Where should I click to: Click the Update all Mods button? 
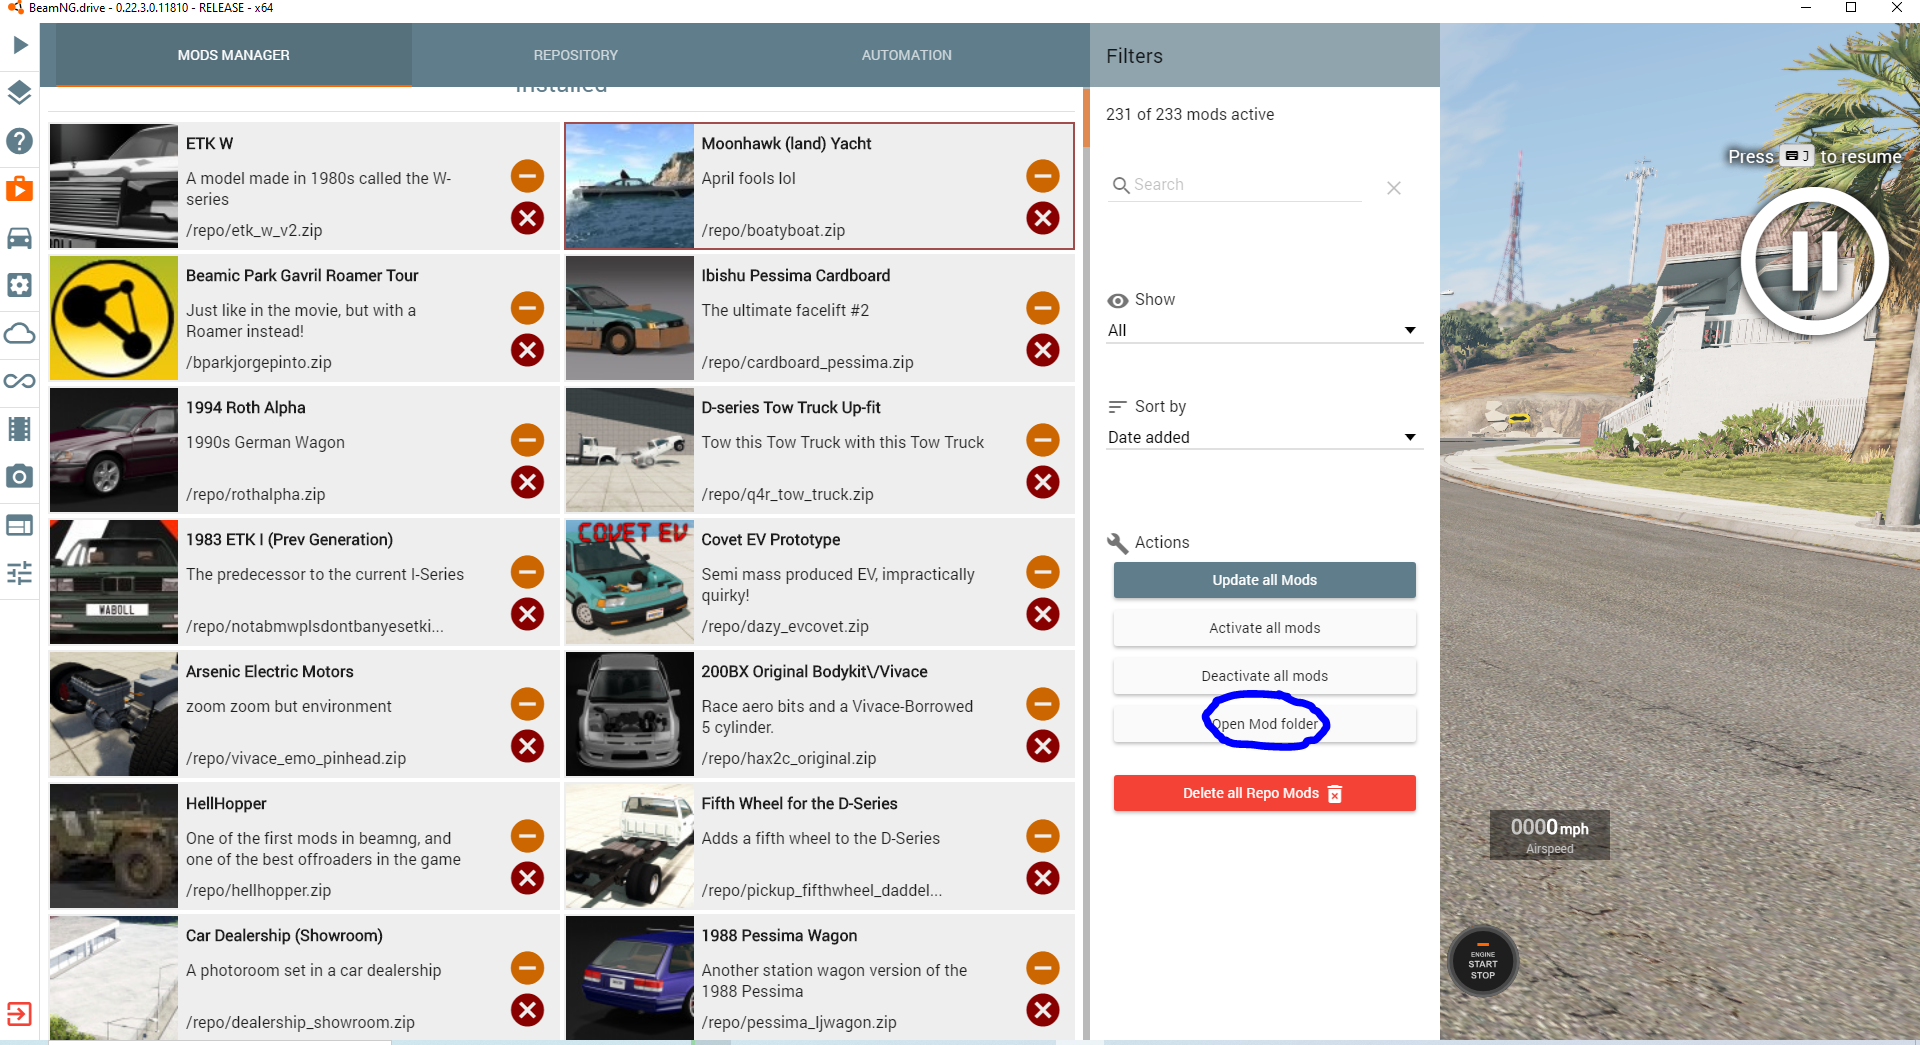1265,580
